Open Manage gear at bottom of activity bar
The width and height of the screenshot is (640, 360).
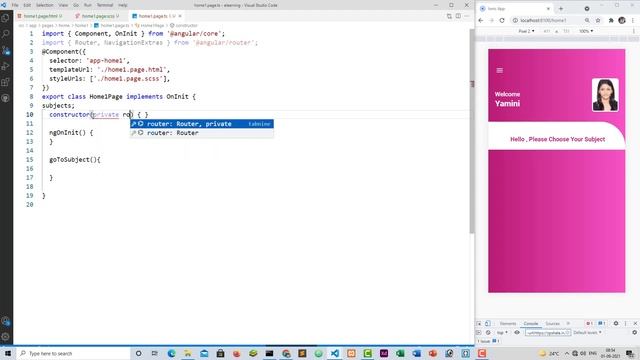(5, 337)
